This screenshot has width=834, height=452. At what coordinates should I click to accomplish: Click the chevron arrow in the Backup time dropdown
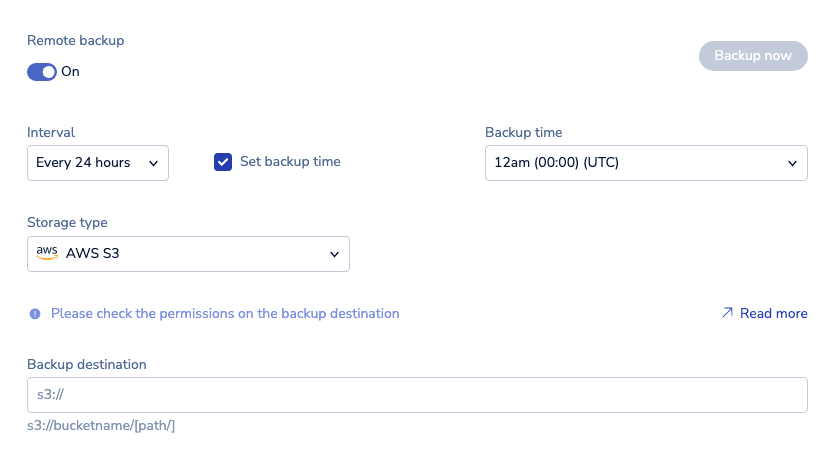792,163
